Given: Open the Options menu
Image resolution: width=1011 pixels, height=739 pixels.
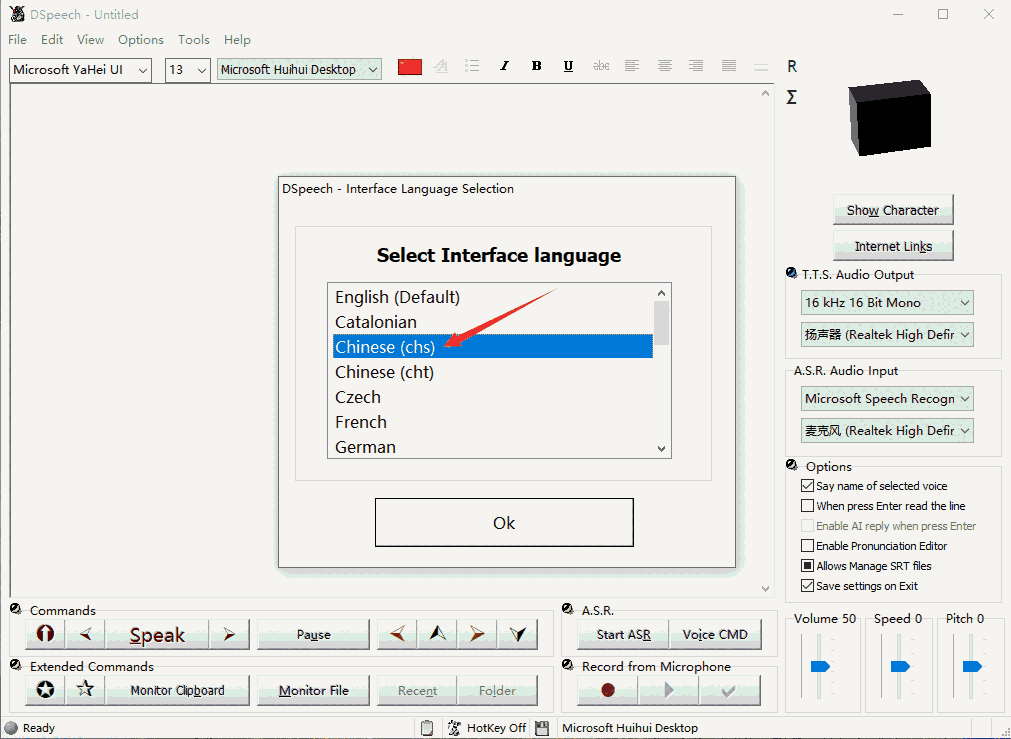Looking at the screenshot, I should pos(141,40).
